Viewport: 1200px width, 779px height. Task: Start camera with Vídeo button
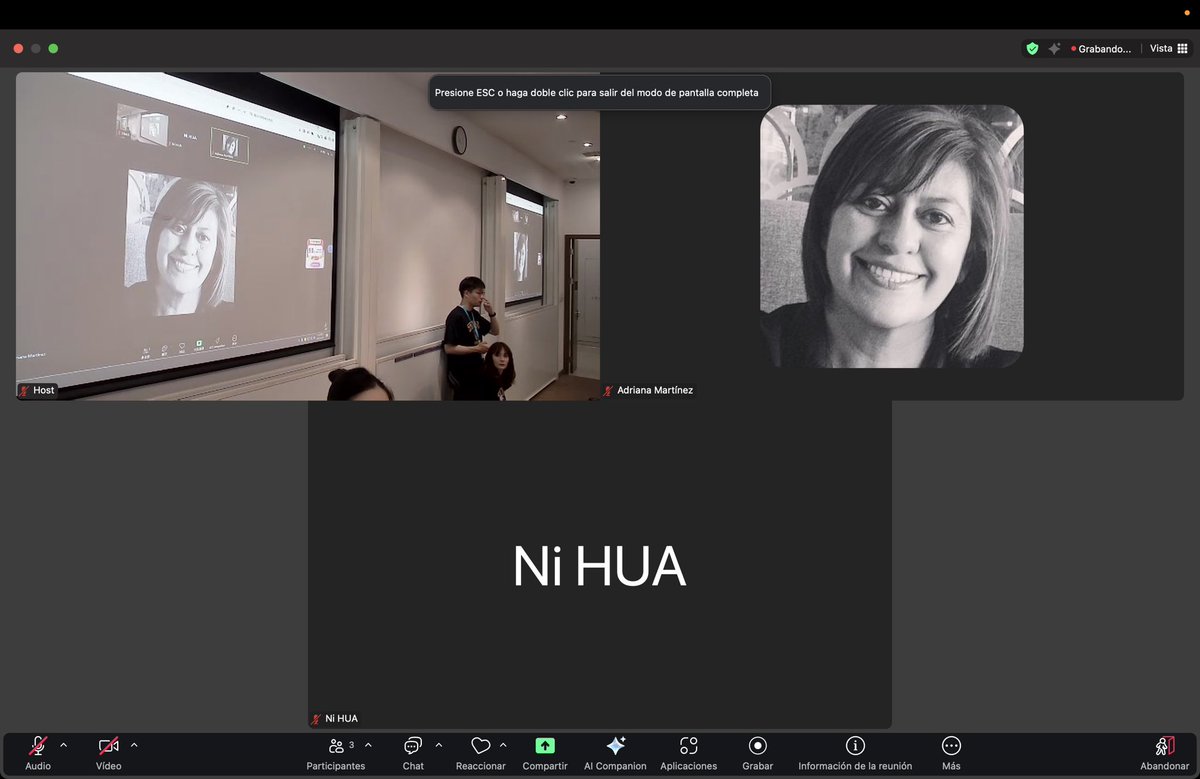(109, 753)
